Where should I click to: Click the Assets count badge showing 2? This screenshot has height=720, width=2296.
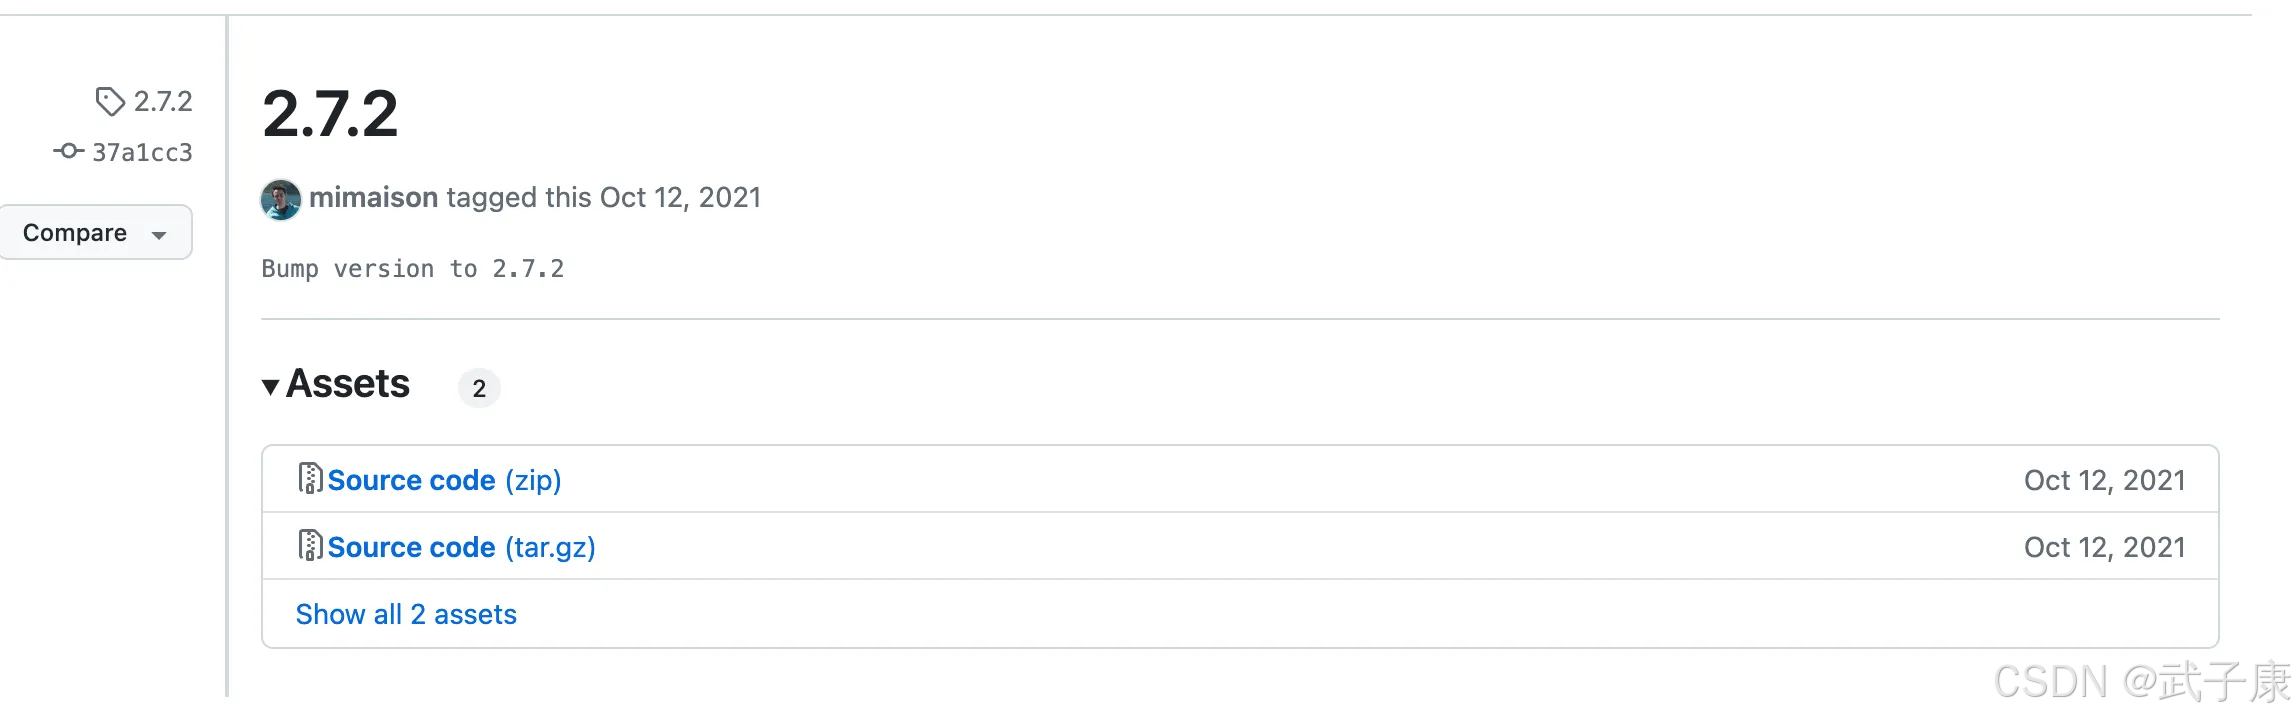[x=479, y=388]
